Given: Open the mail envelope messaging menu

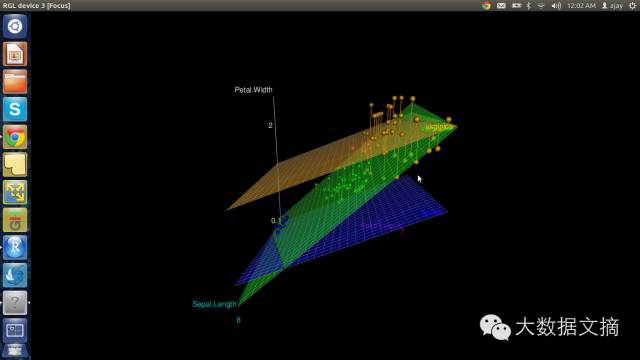Looking at the screenshot, I should tap(501, 5).
